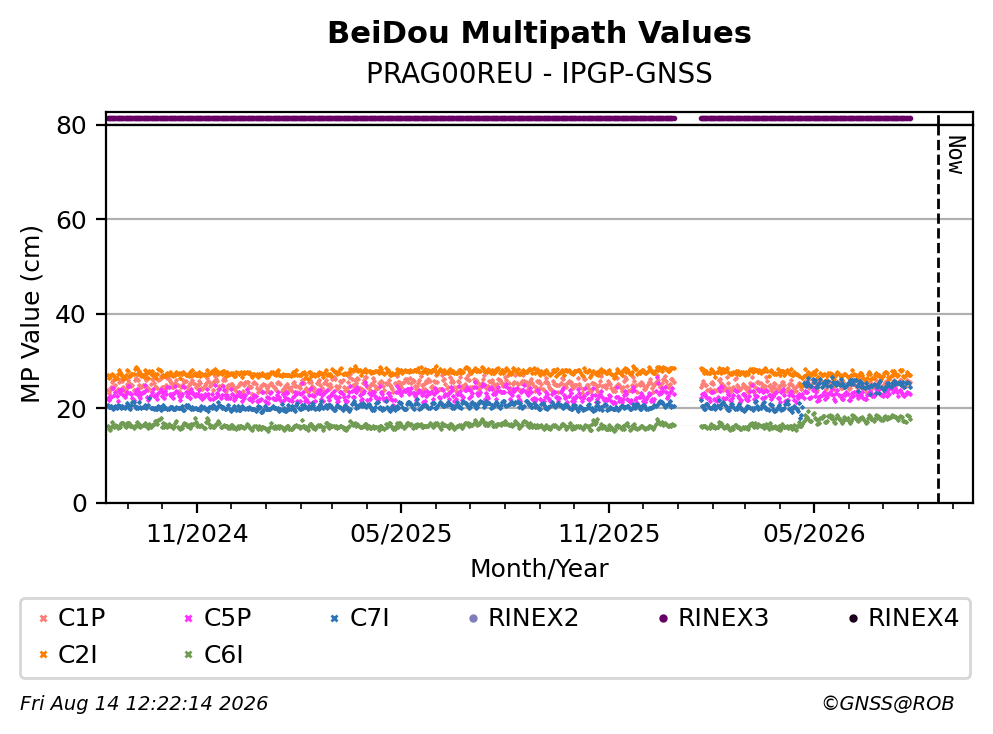
Task: Click the C2I orange legend marker
Action: point(43,655)
